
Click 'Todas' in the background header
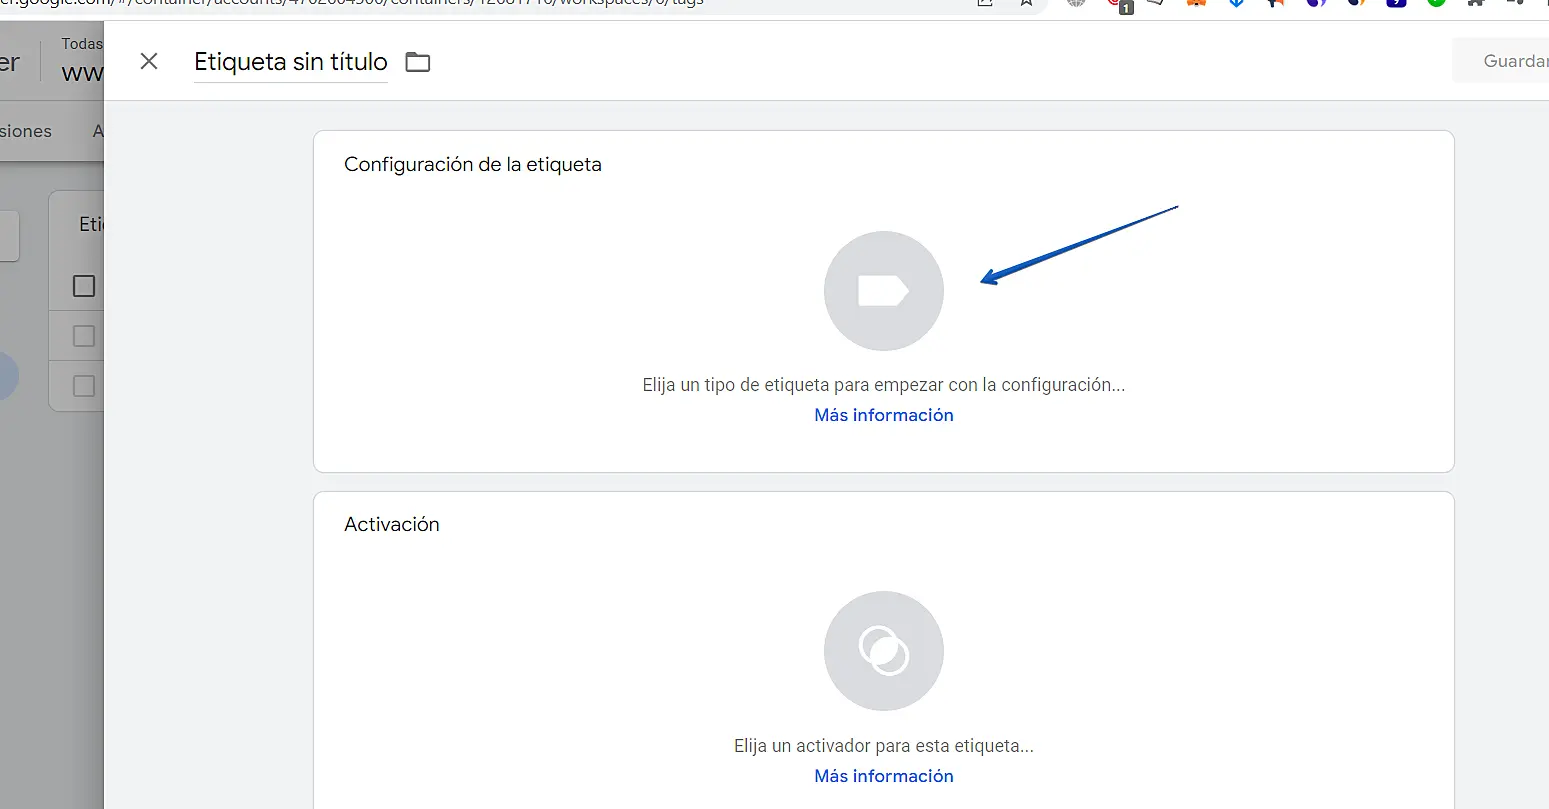pyautogui.click(x=82, y=44)
